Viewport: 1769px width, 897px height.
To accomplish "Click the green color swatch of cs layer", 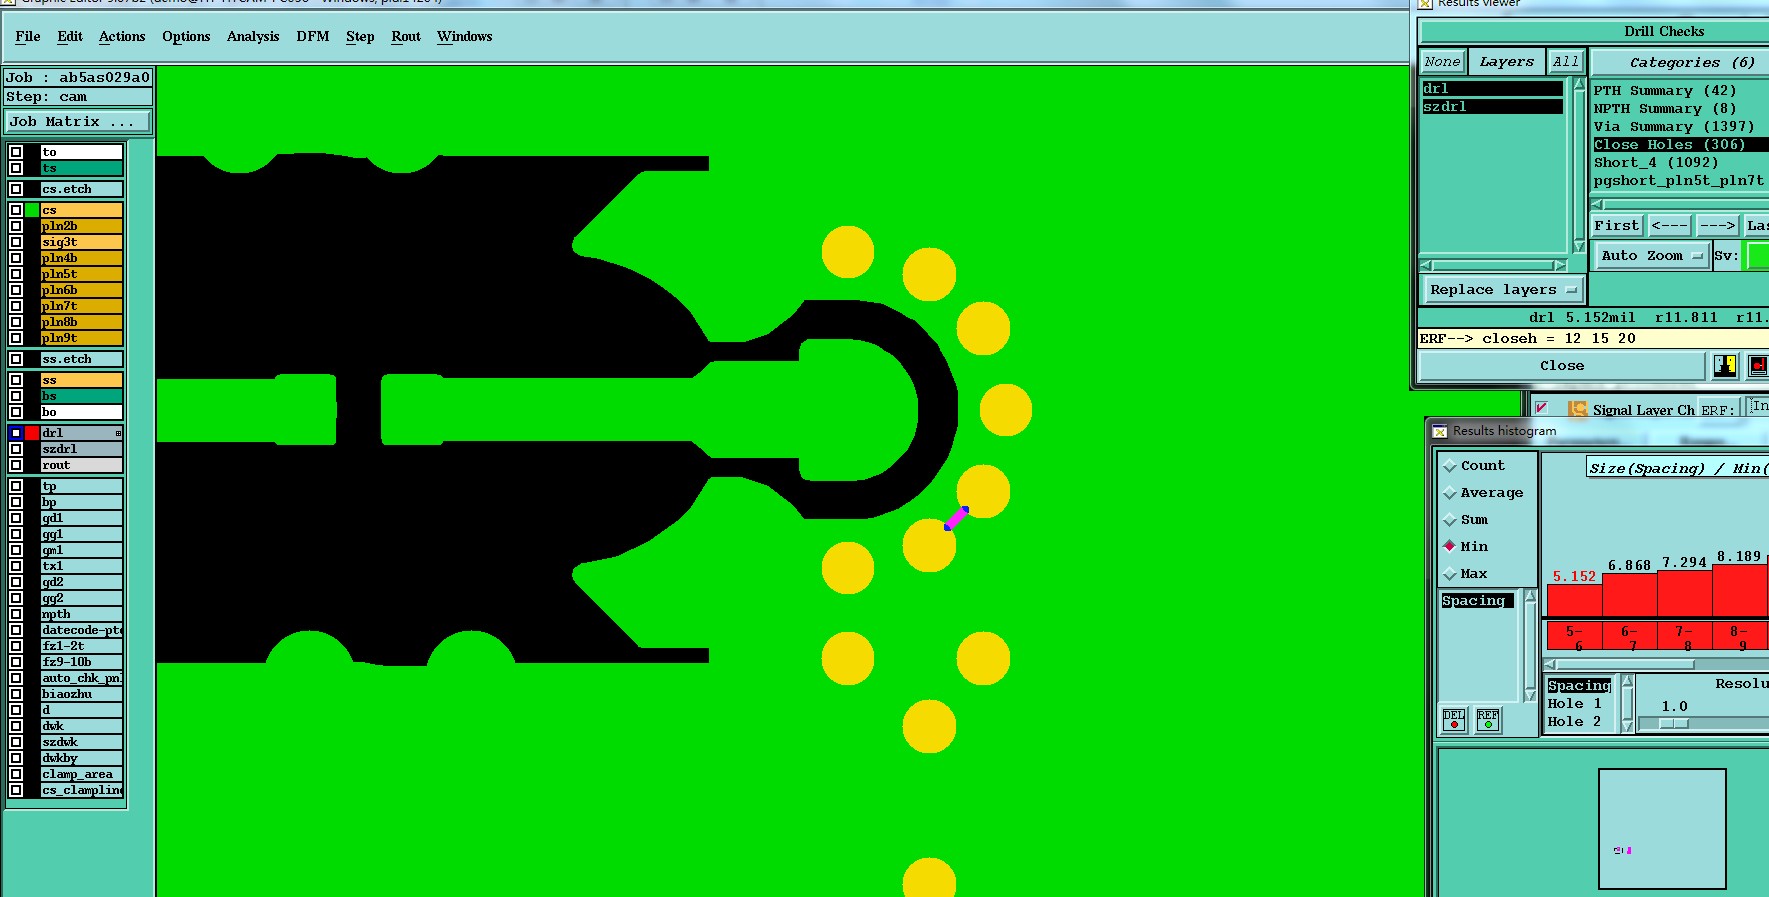I will (32, 210).
